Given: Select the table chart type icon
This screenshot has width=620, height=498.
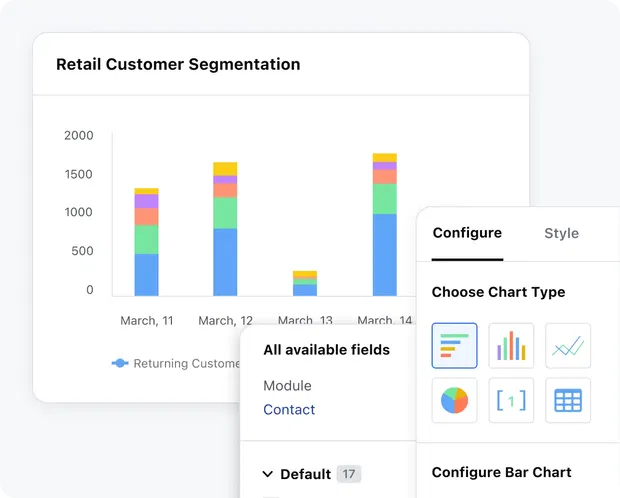Looking at the screenshot, I should click(568, 401).
